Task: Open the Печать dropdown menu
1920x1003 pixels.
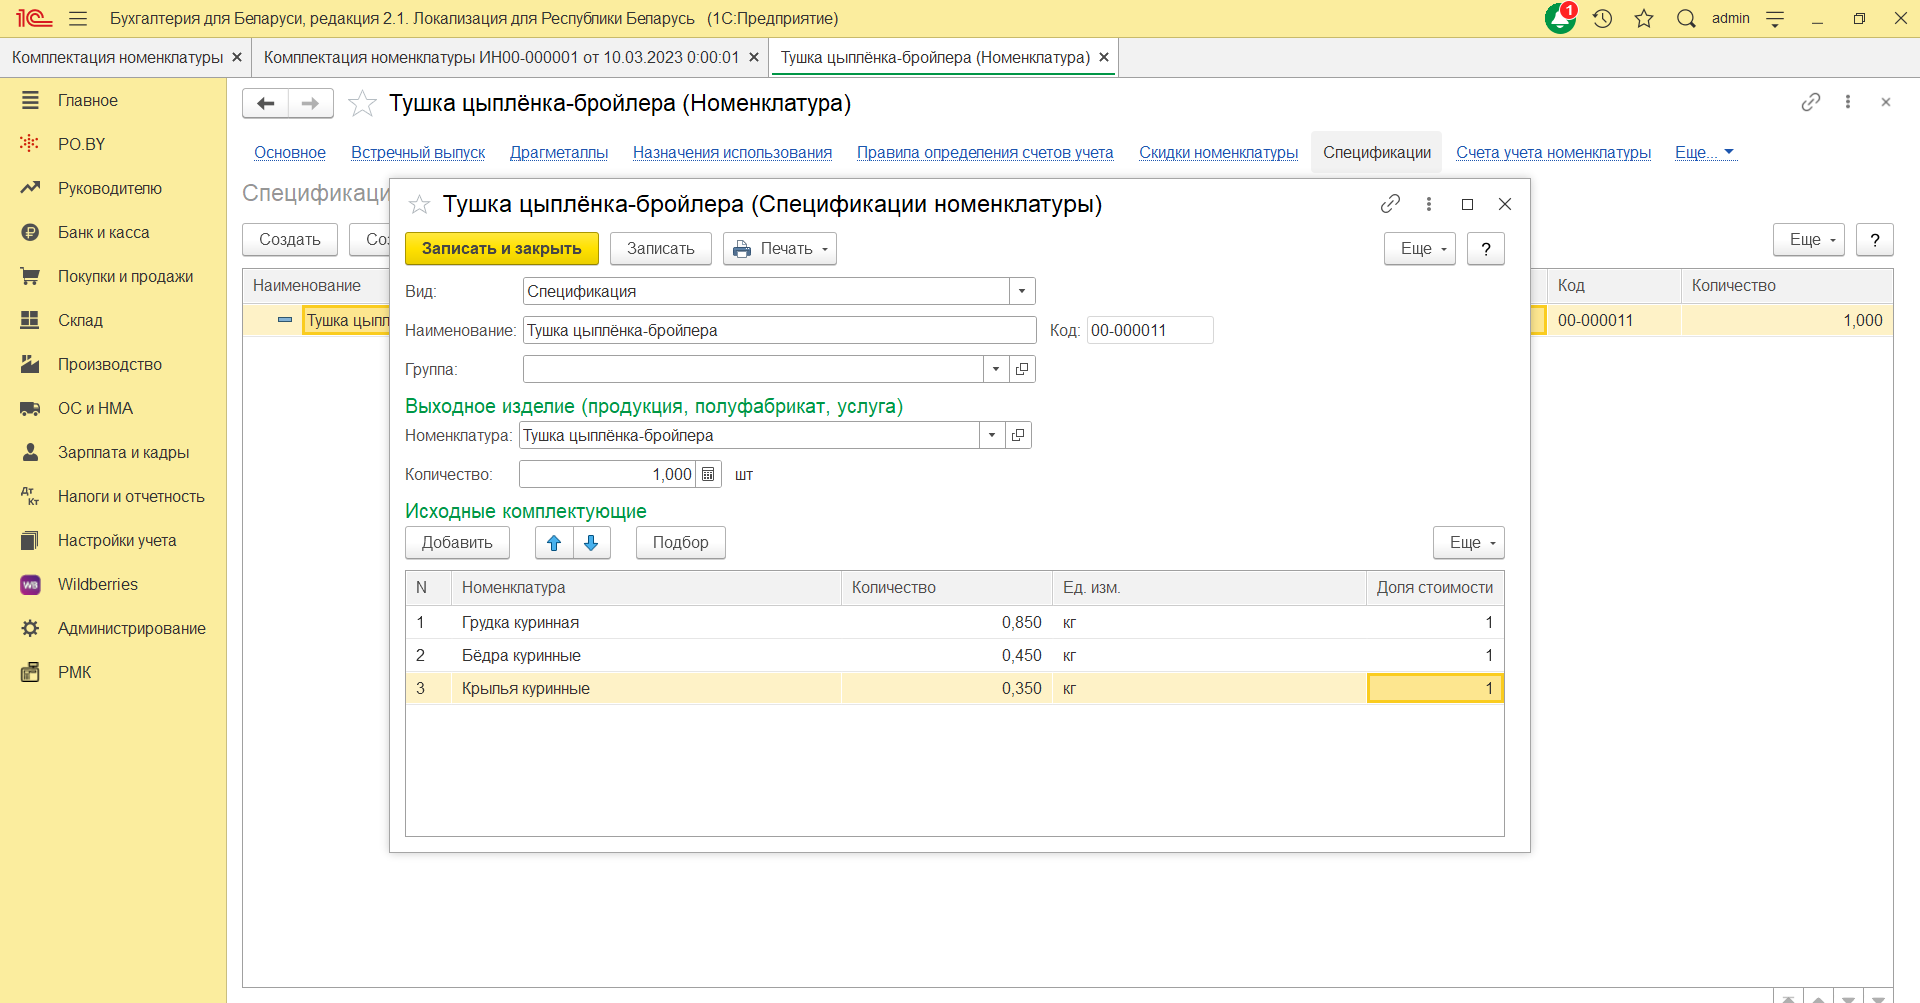Action: 780,249
